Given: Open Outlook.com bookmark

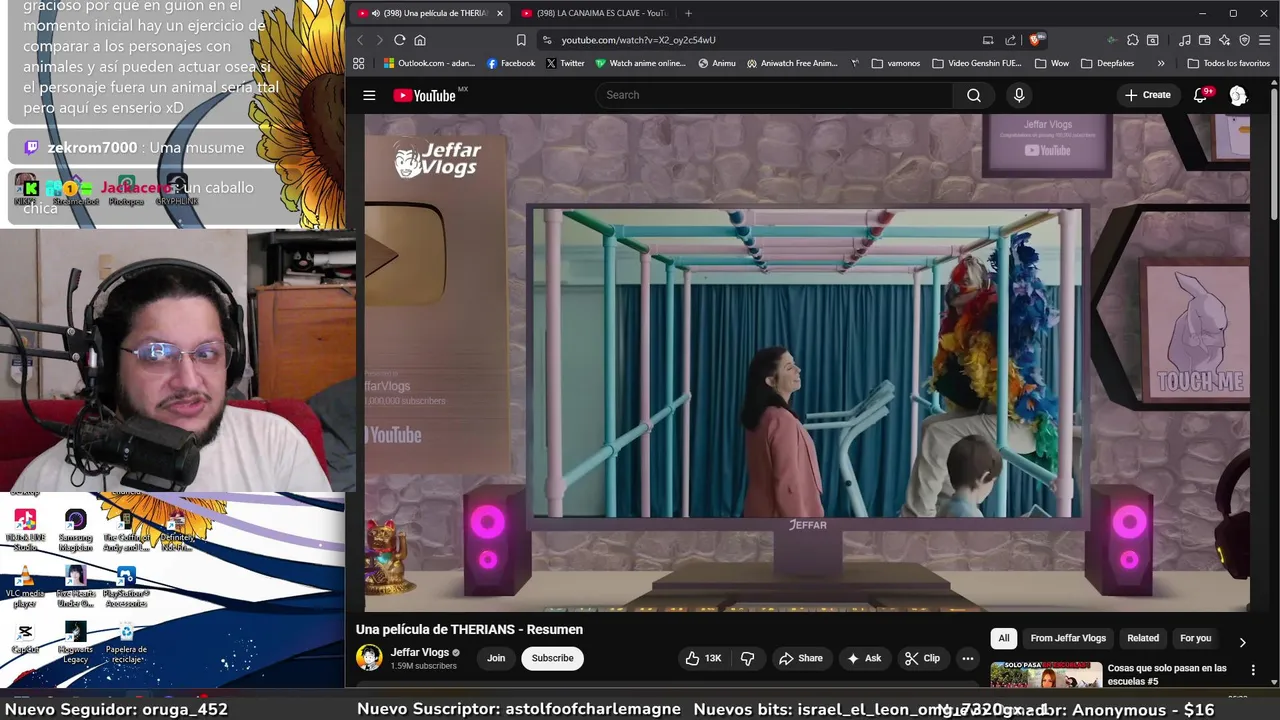Looking at the screenshot, I should pyautogui.click(x=429, y=63).
